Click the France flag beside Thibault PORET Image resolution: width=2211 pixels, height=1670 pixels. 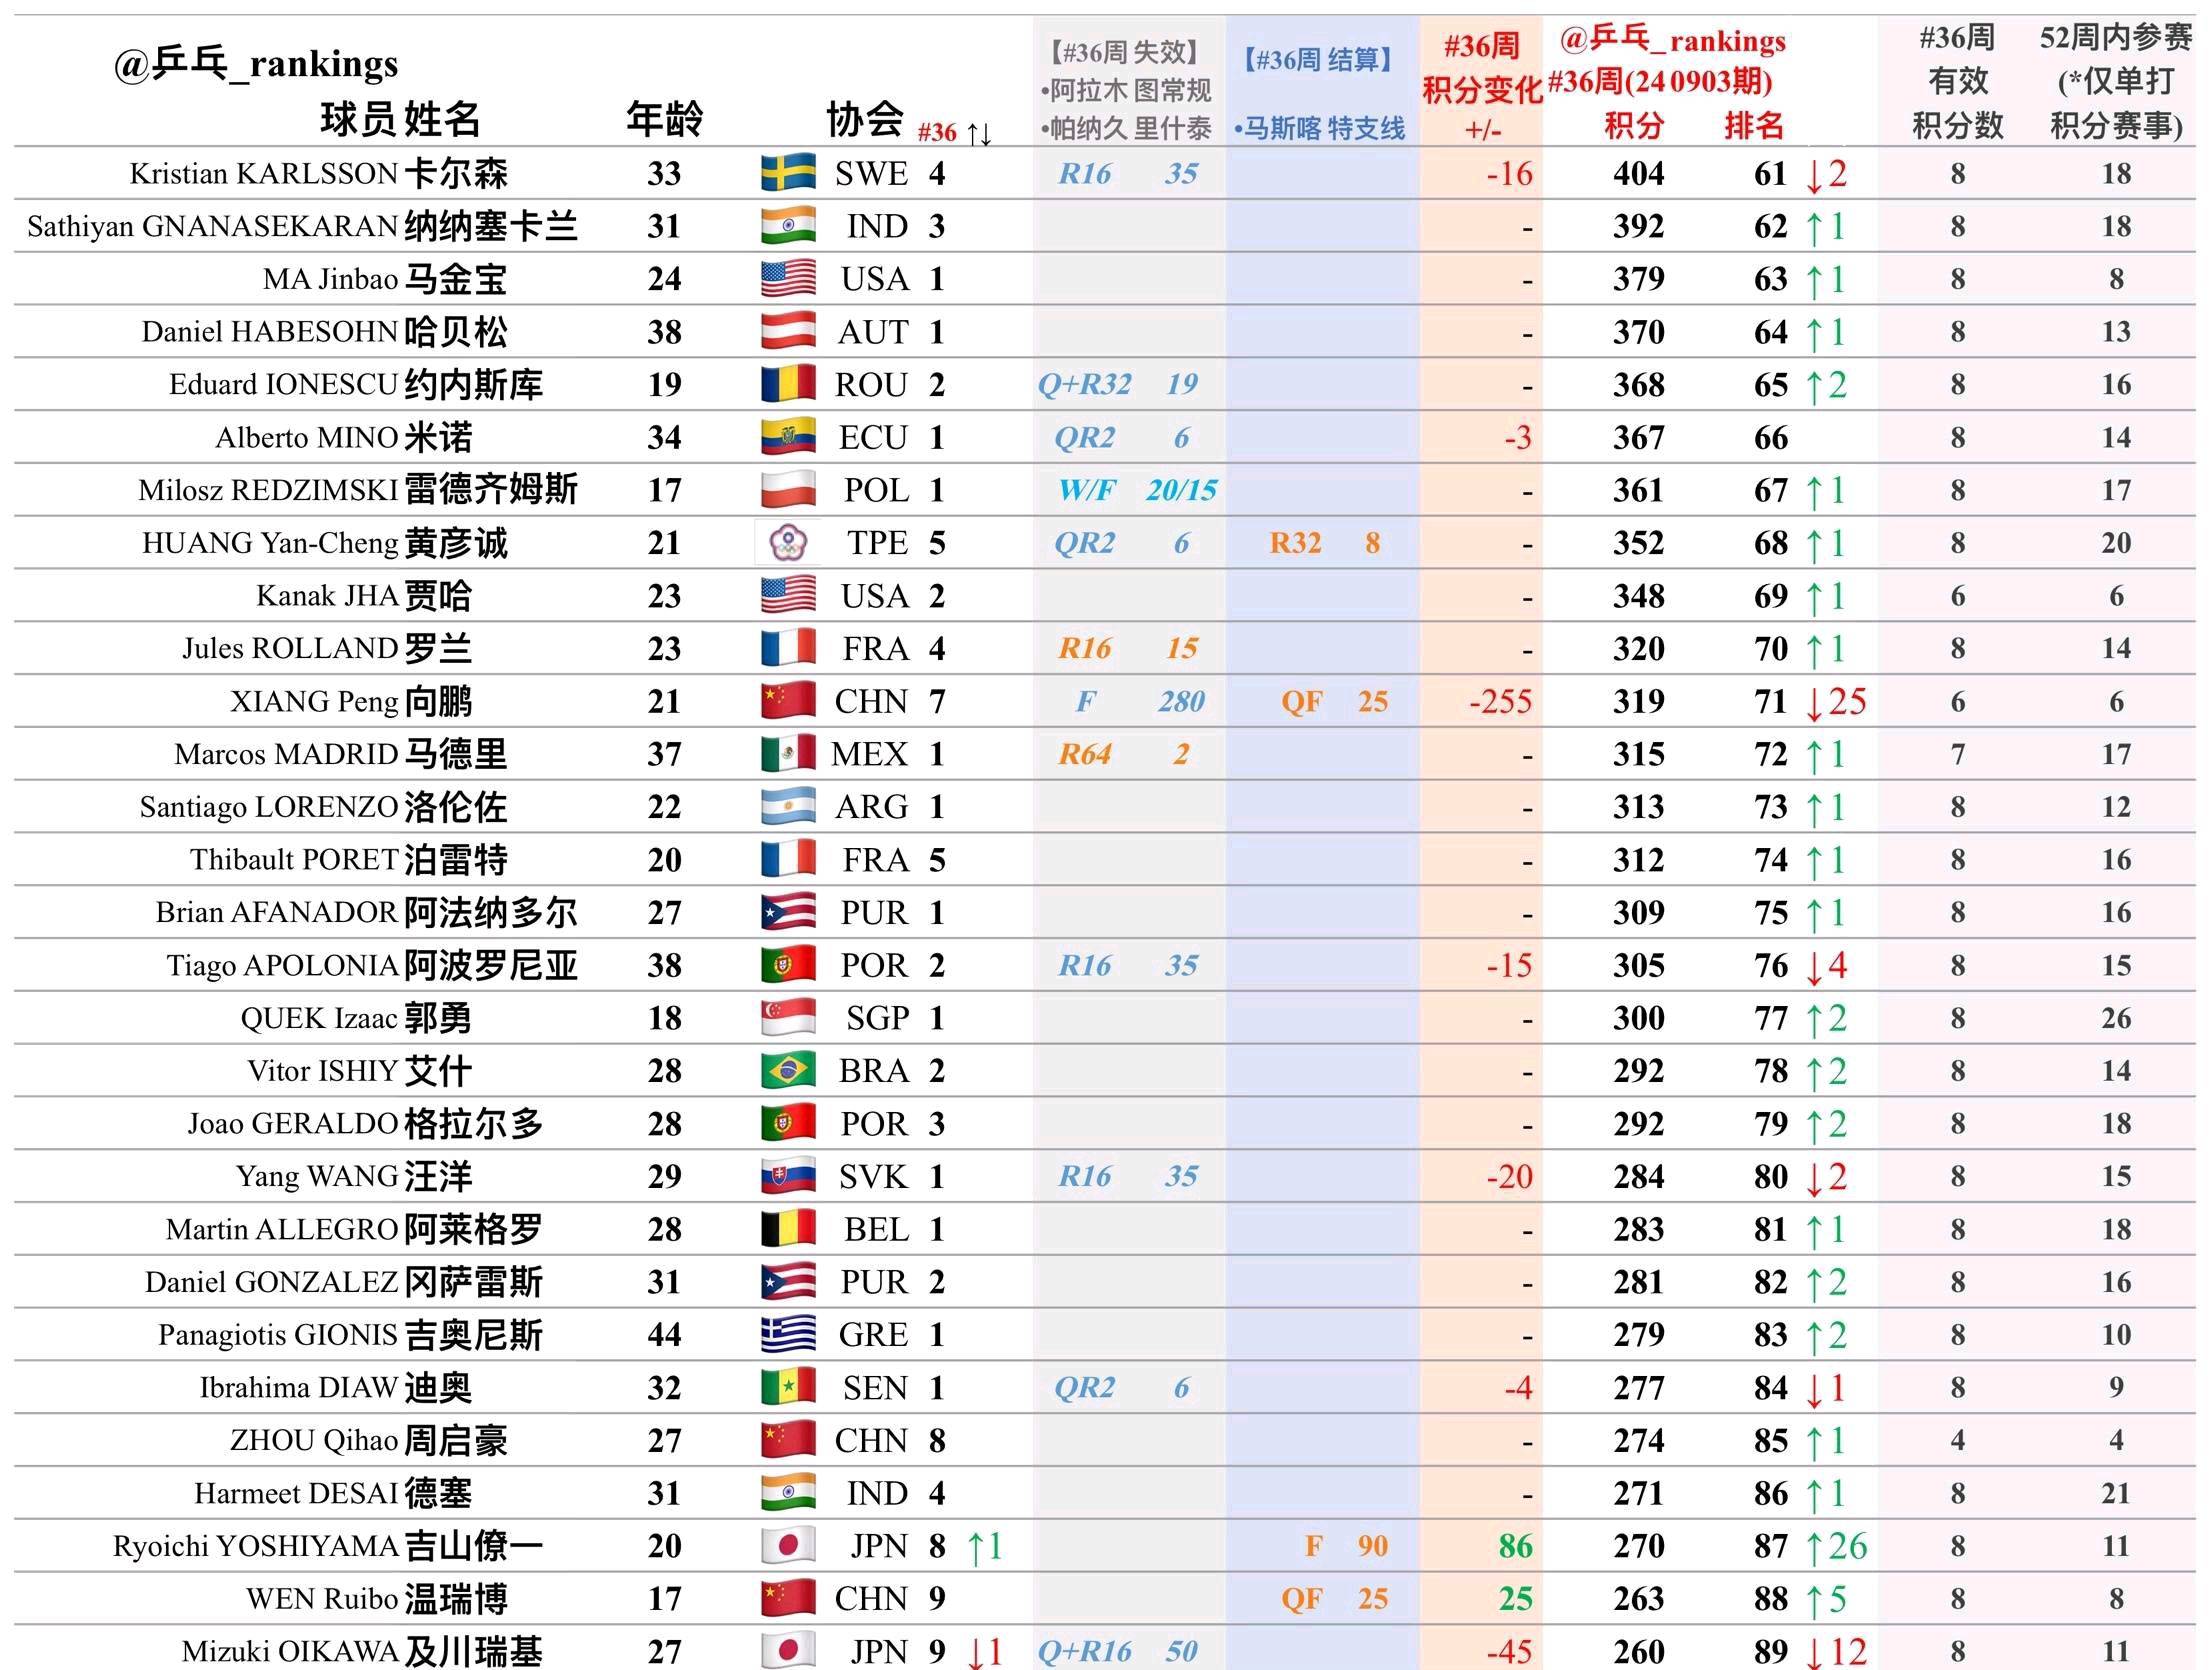(788, 860)
